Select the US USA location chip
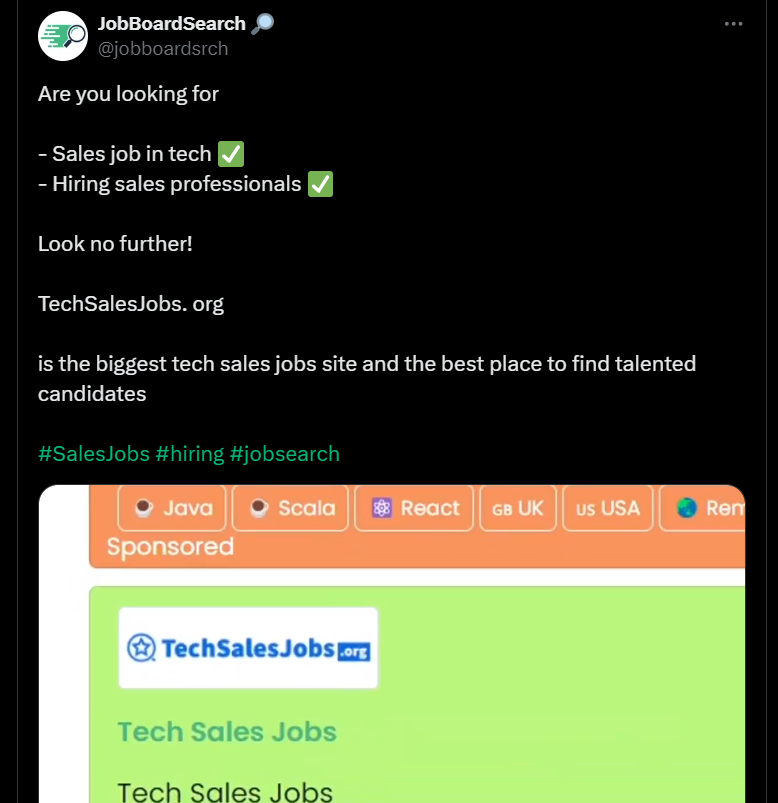 tap(608, 508)
